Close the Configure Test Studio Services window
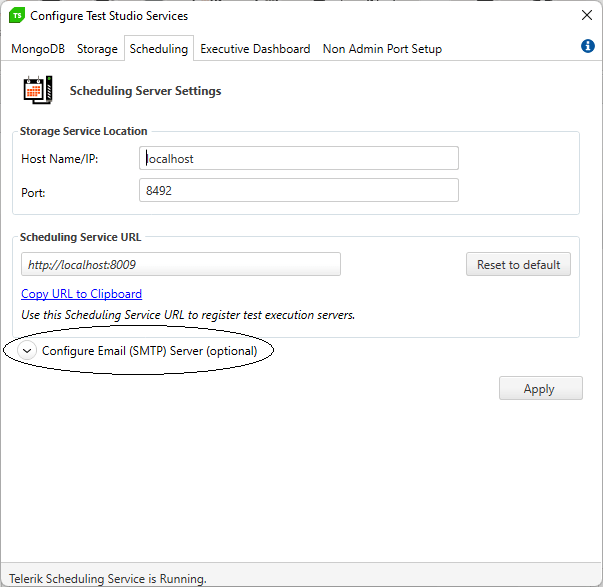 tap(587, 15)
